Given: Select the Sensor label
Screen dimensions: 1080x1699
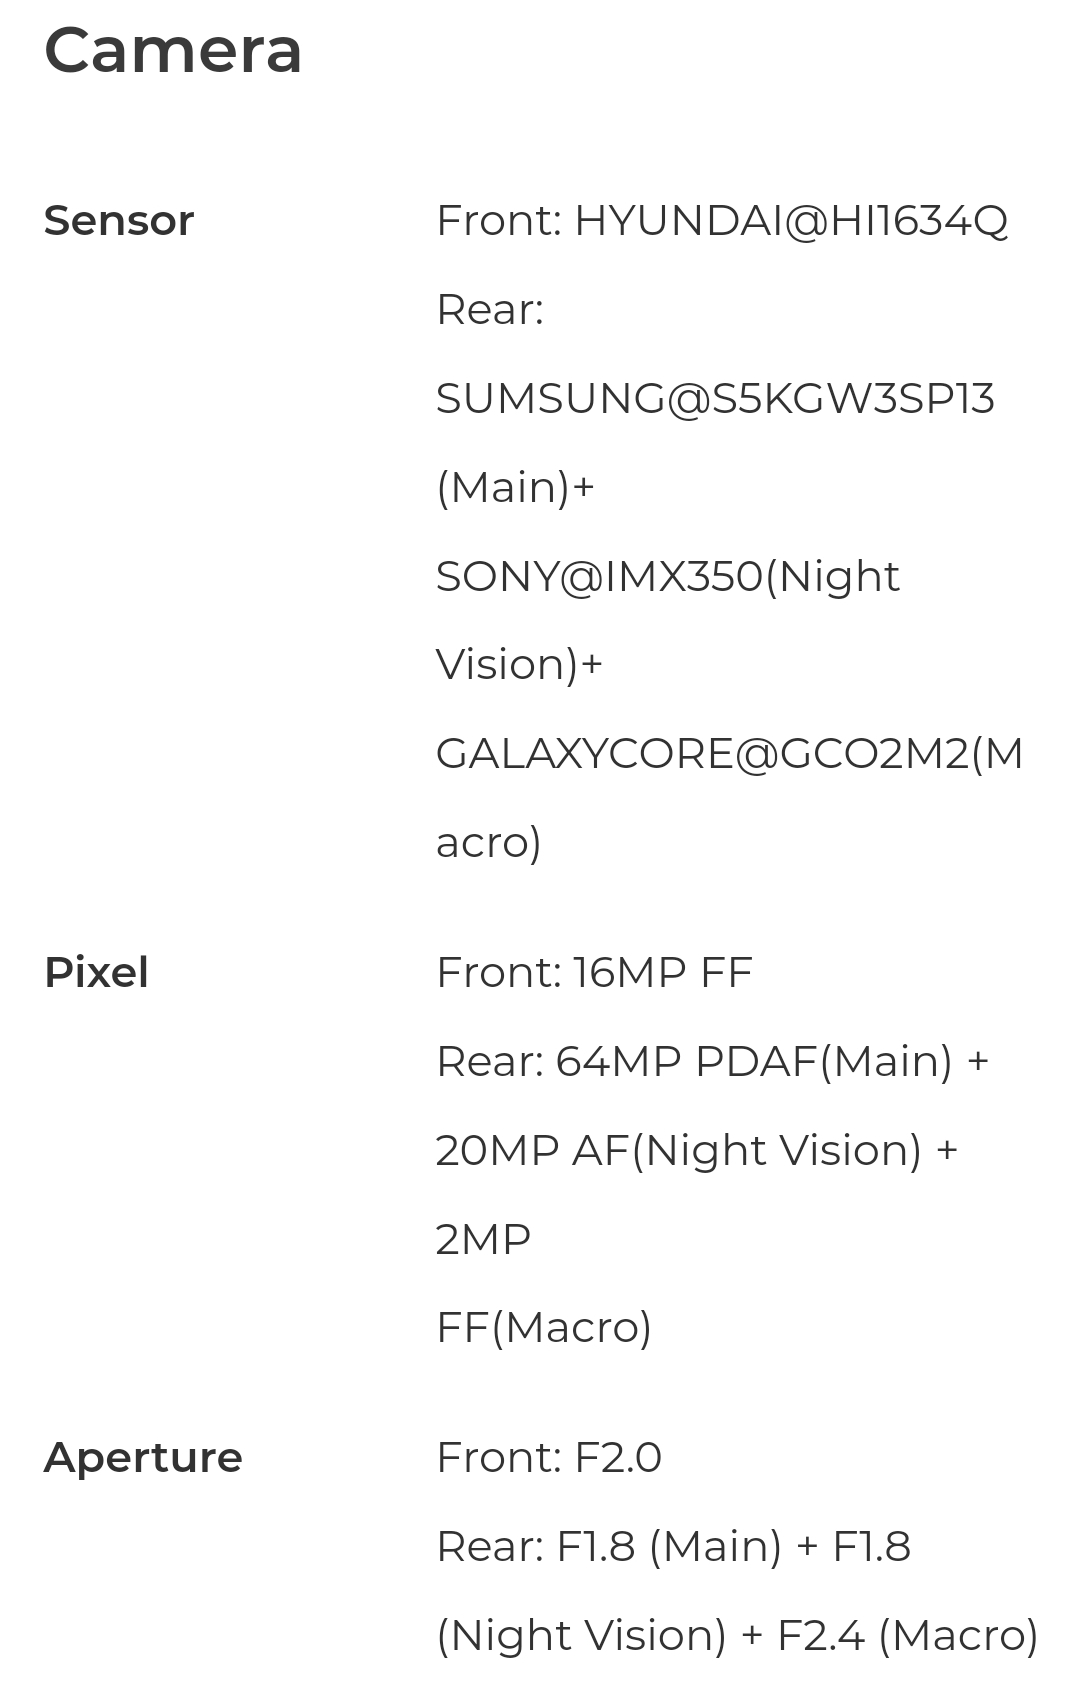Looking at the screenshot, I should 119,220.
